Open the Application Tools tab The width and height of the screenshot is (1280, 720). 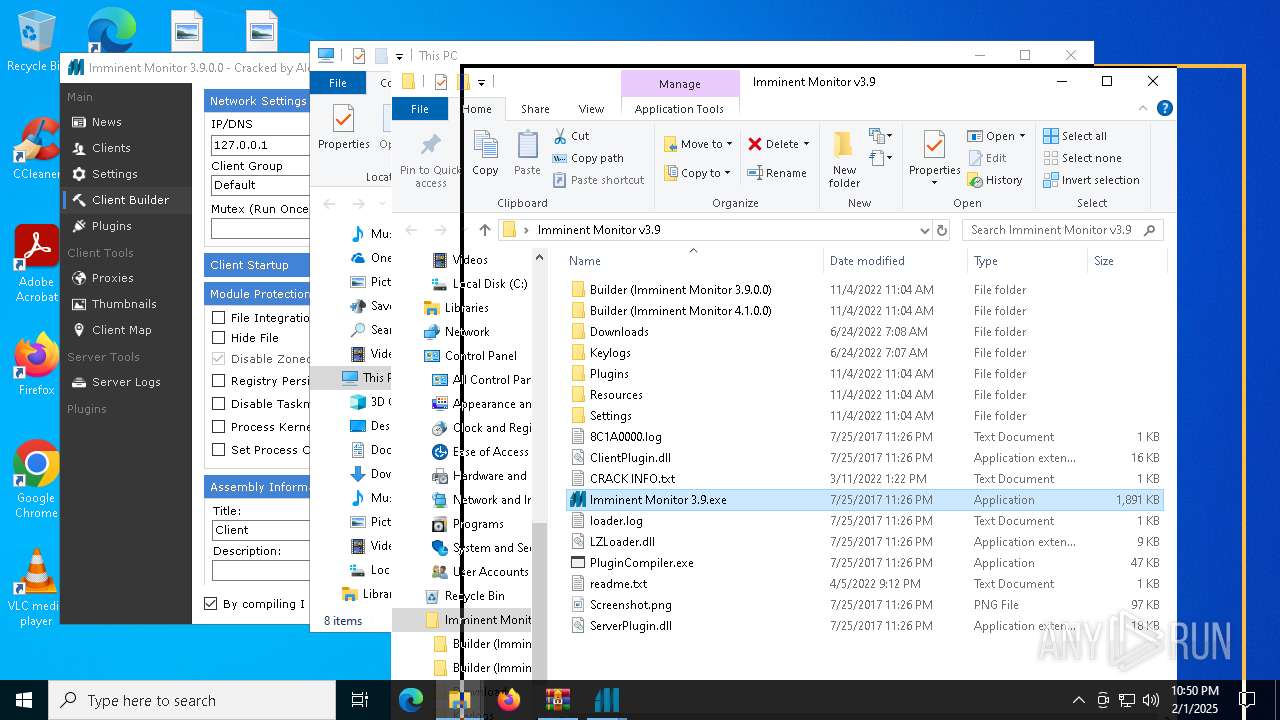point(679,109)
